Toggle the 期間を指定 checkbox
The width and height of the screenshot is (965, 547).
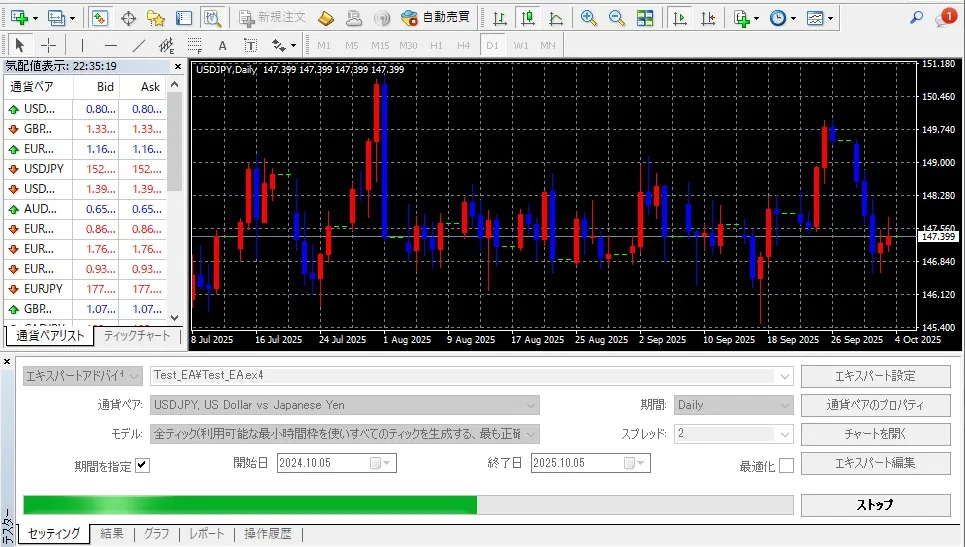point(142,465)
